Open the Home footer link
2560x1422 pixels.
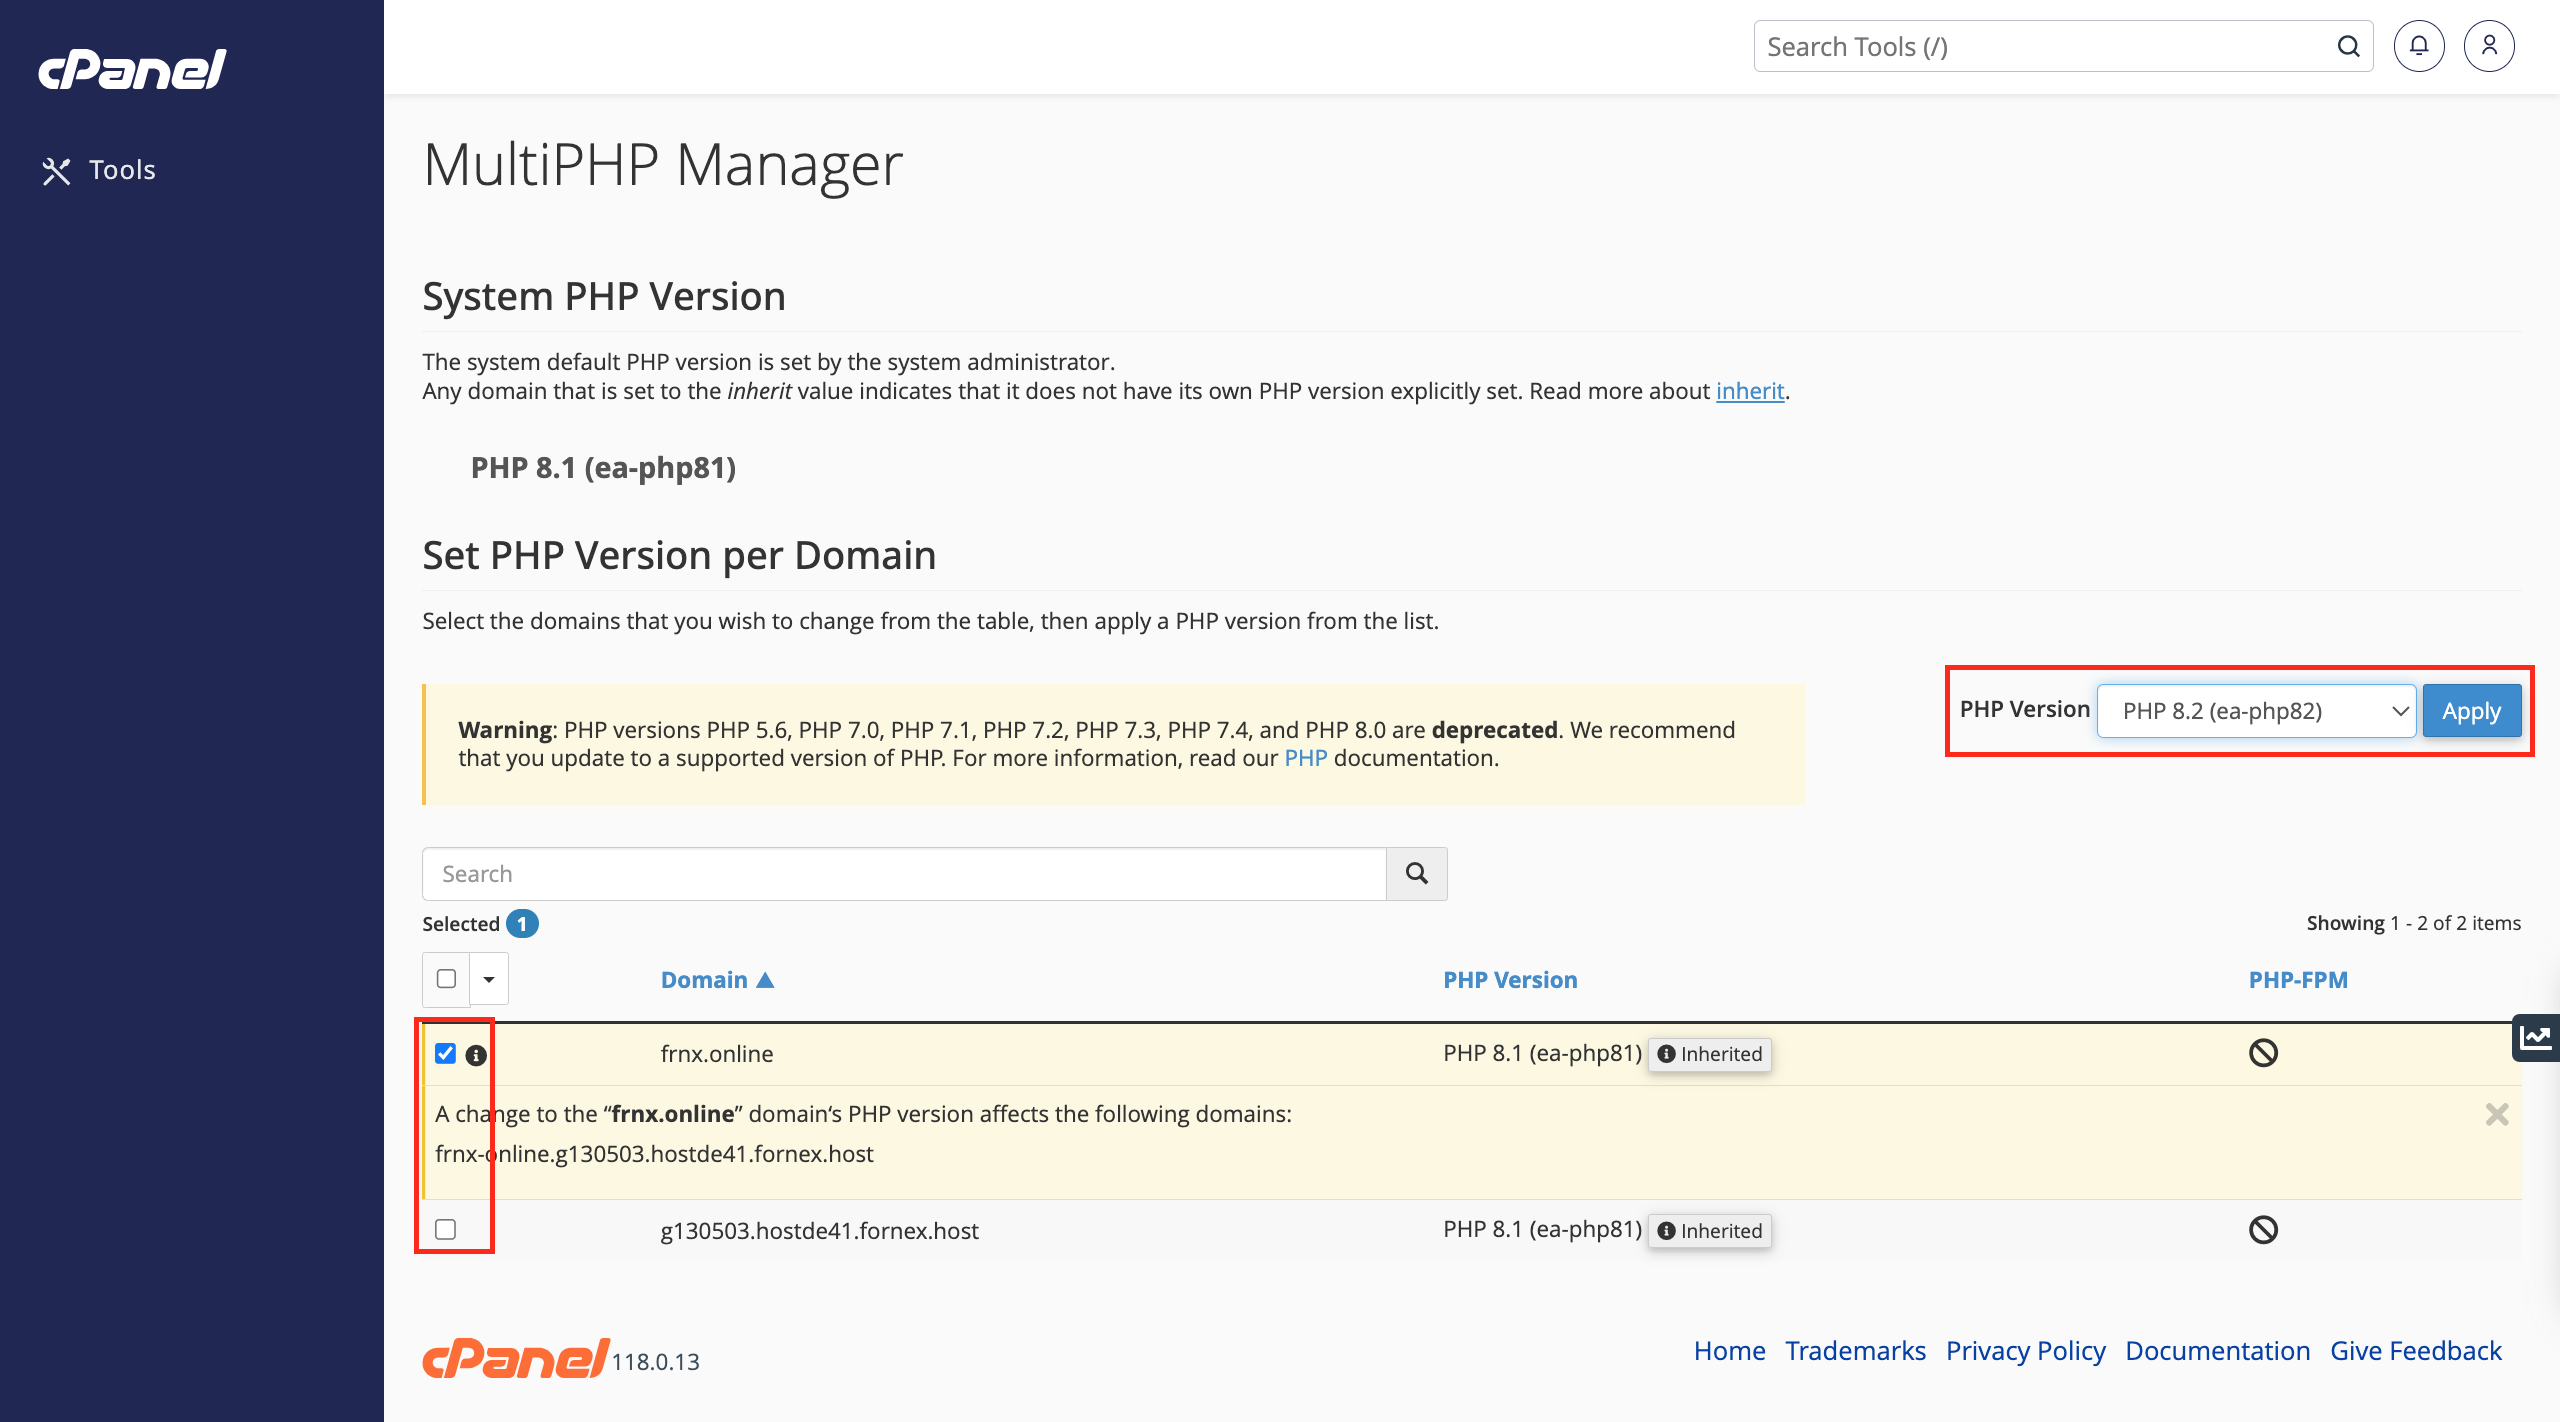[x=1729, y=1351]
